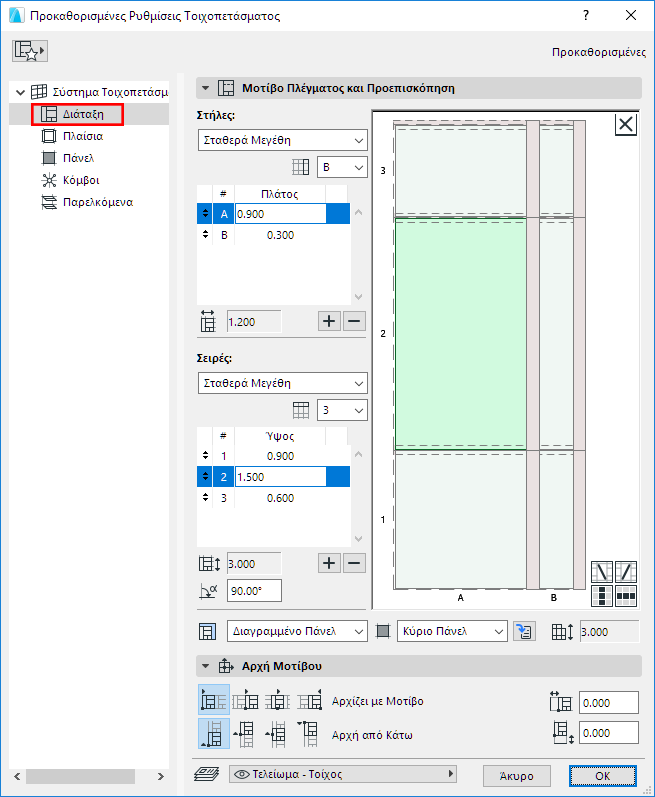Select Αρχίζει με Μοτίβο start option icon
Image resolution: width=655 pixels, height=797 pixels.
coord(213,700)
